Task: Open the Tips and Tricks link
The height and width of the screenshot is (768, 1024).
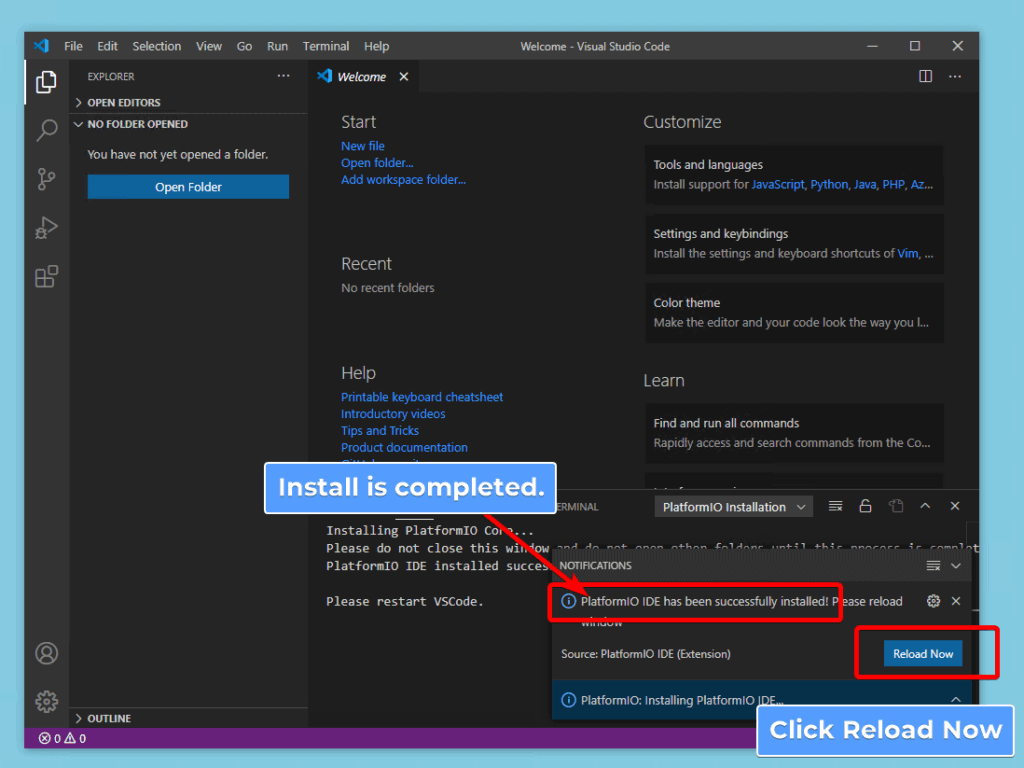Action: 379,431
